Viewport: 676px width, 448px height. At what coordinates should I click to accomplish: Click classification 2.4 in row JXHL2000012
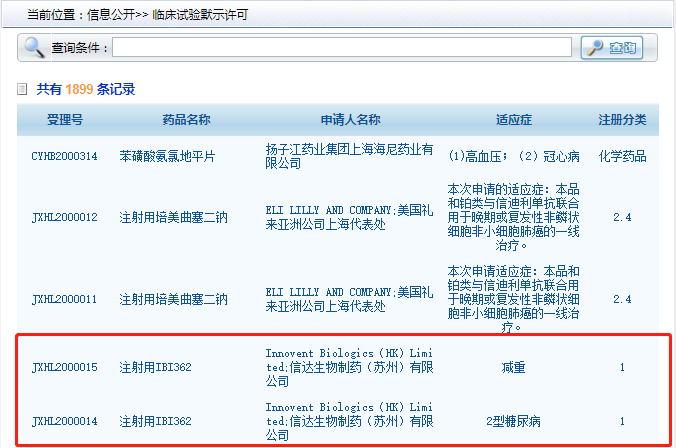[x=622, y=217]
